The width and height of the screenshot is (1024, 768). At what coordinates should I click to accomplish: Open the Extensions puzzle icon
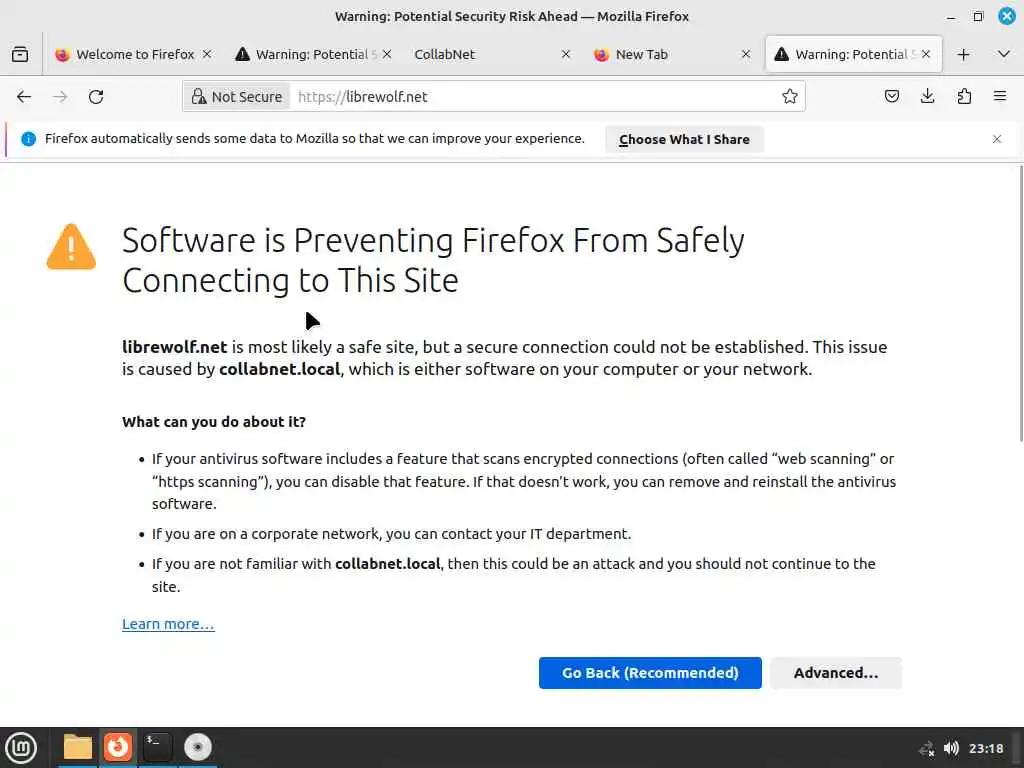coord(964,97)
